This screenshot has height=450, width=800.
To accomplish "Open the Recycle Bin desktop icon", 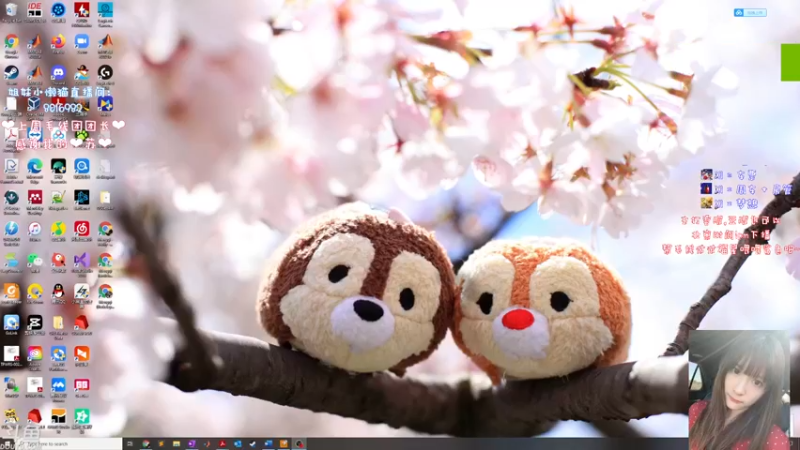I will click(x=11, y=10).
